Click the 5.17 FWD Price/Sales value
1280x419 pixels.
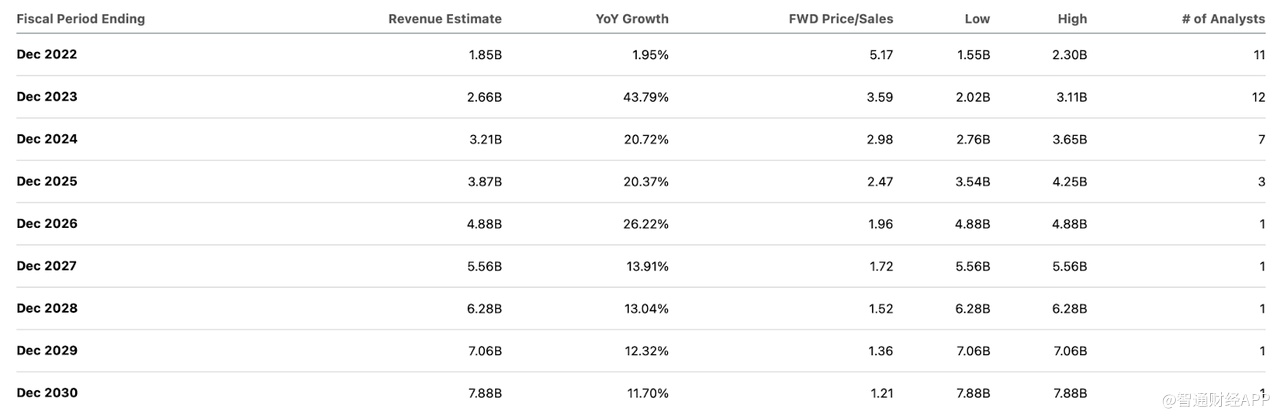[881, 55]
